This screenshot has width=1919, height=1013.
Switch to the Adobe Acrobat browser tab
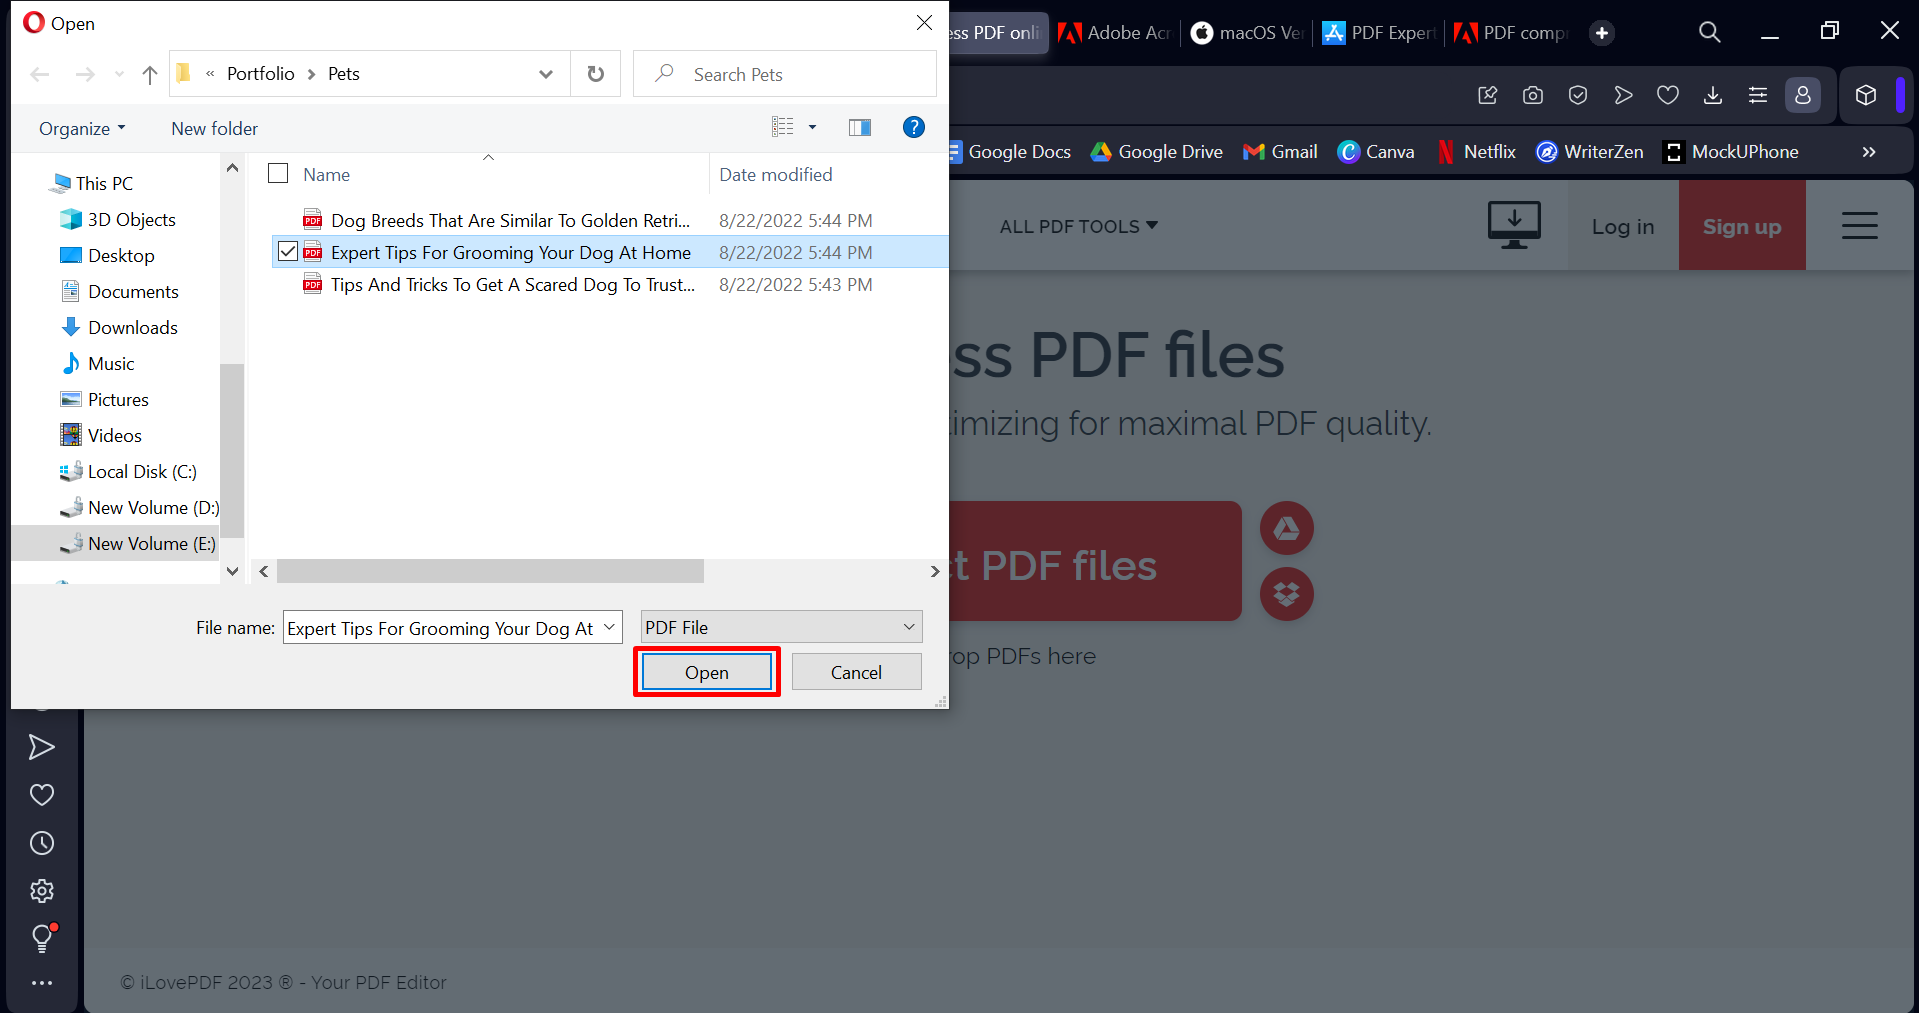1113,32
